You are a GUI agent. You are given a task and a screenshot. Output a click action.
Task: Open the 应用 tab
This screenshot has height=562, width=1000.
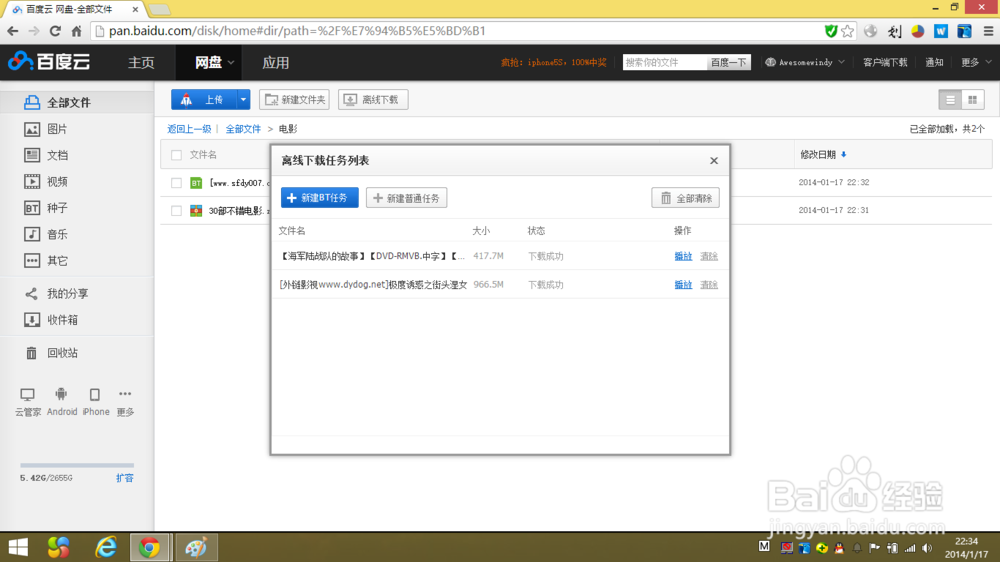(276, 63)
